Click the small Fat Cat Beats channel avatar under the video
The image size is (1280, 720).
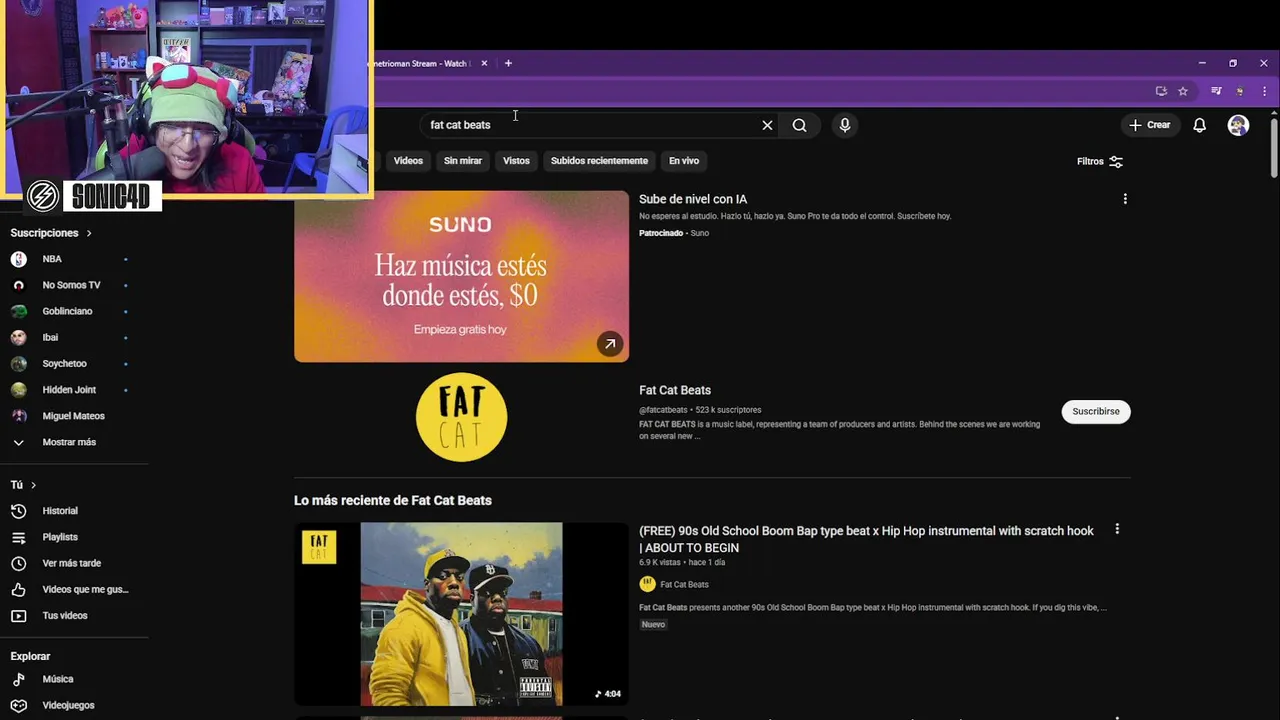pos(647,584)
